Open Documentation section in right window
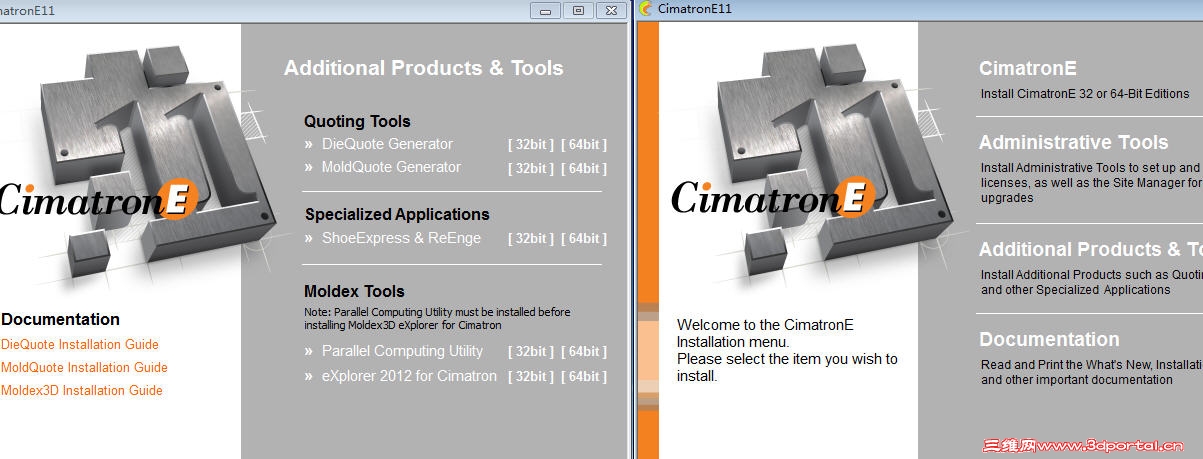The width and height of the screenshot is (1203, 459). coord(1049,339)
